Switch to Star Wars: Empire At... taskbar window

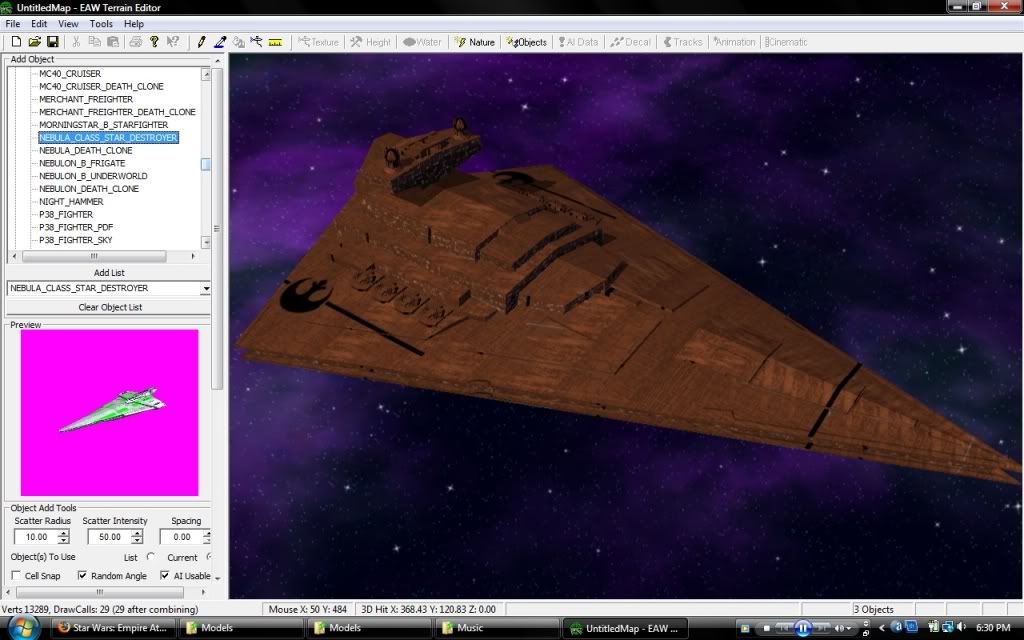click(112, 628)
